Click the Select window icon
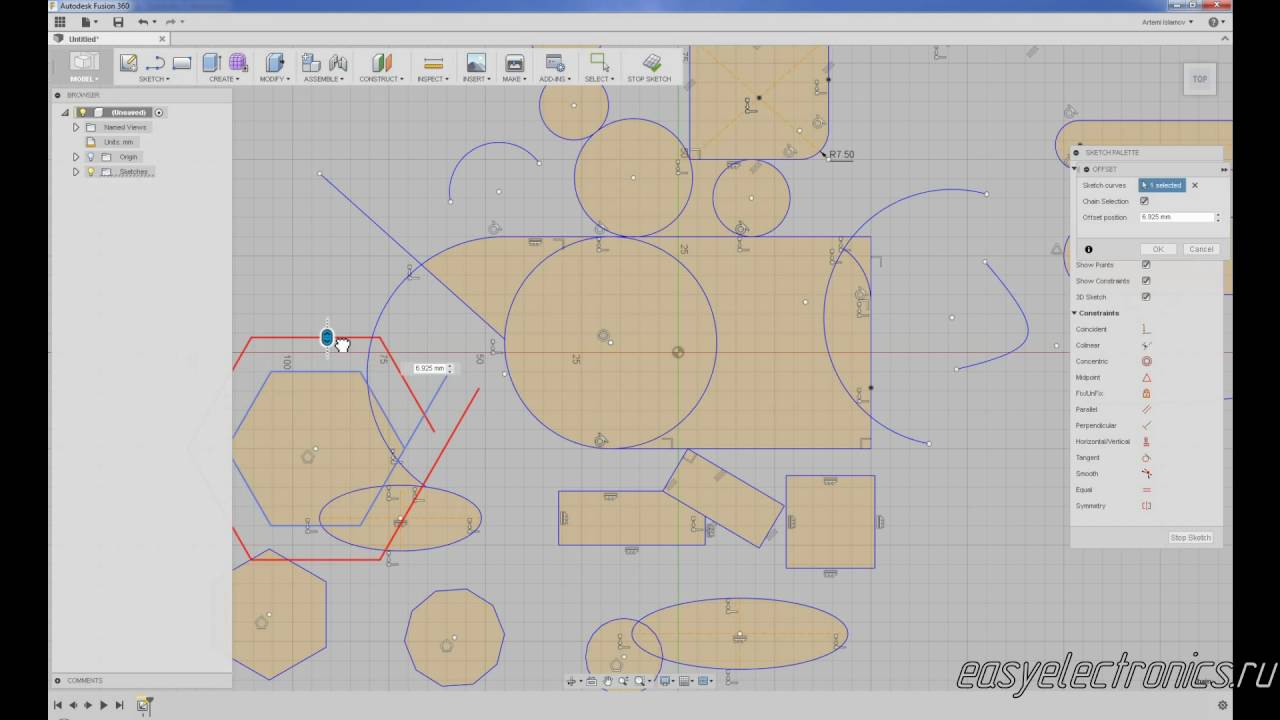Viewport: 1280px width, 720px height. (599, 63)
